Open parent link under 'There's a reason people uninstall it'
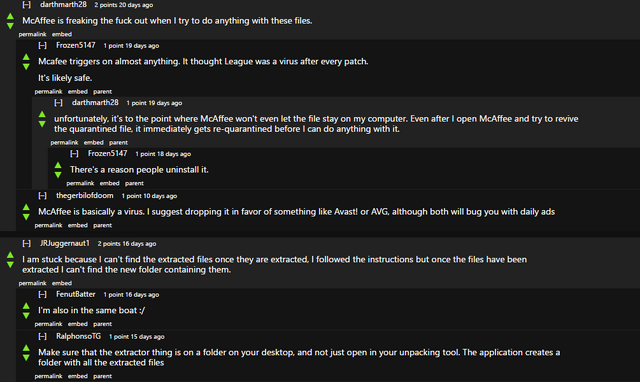 coord(134,184)
